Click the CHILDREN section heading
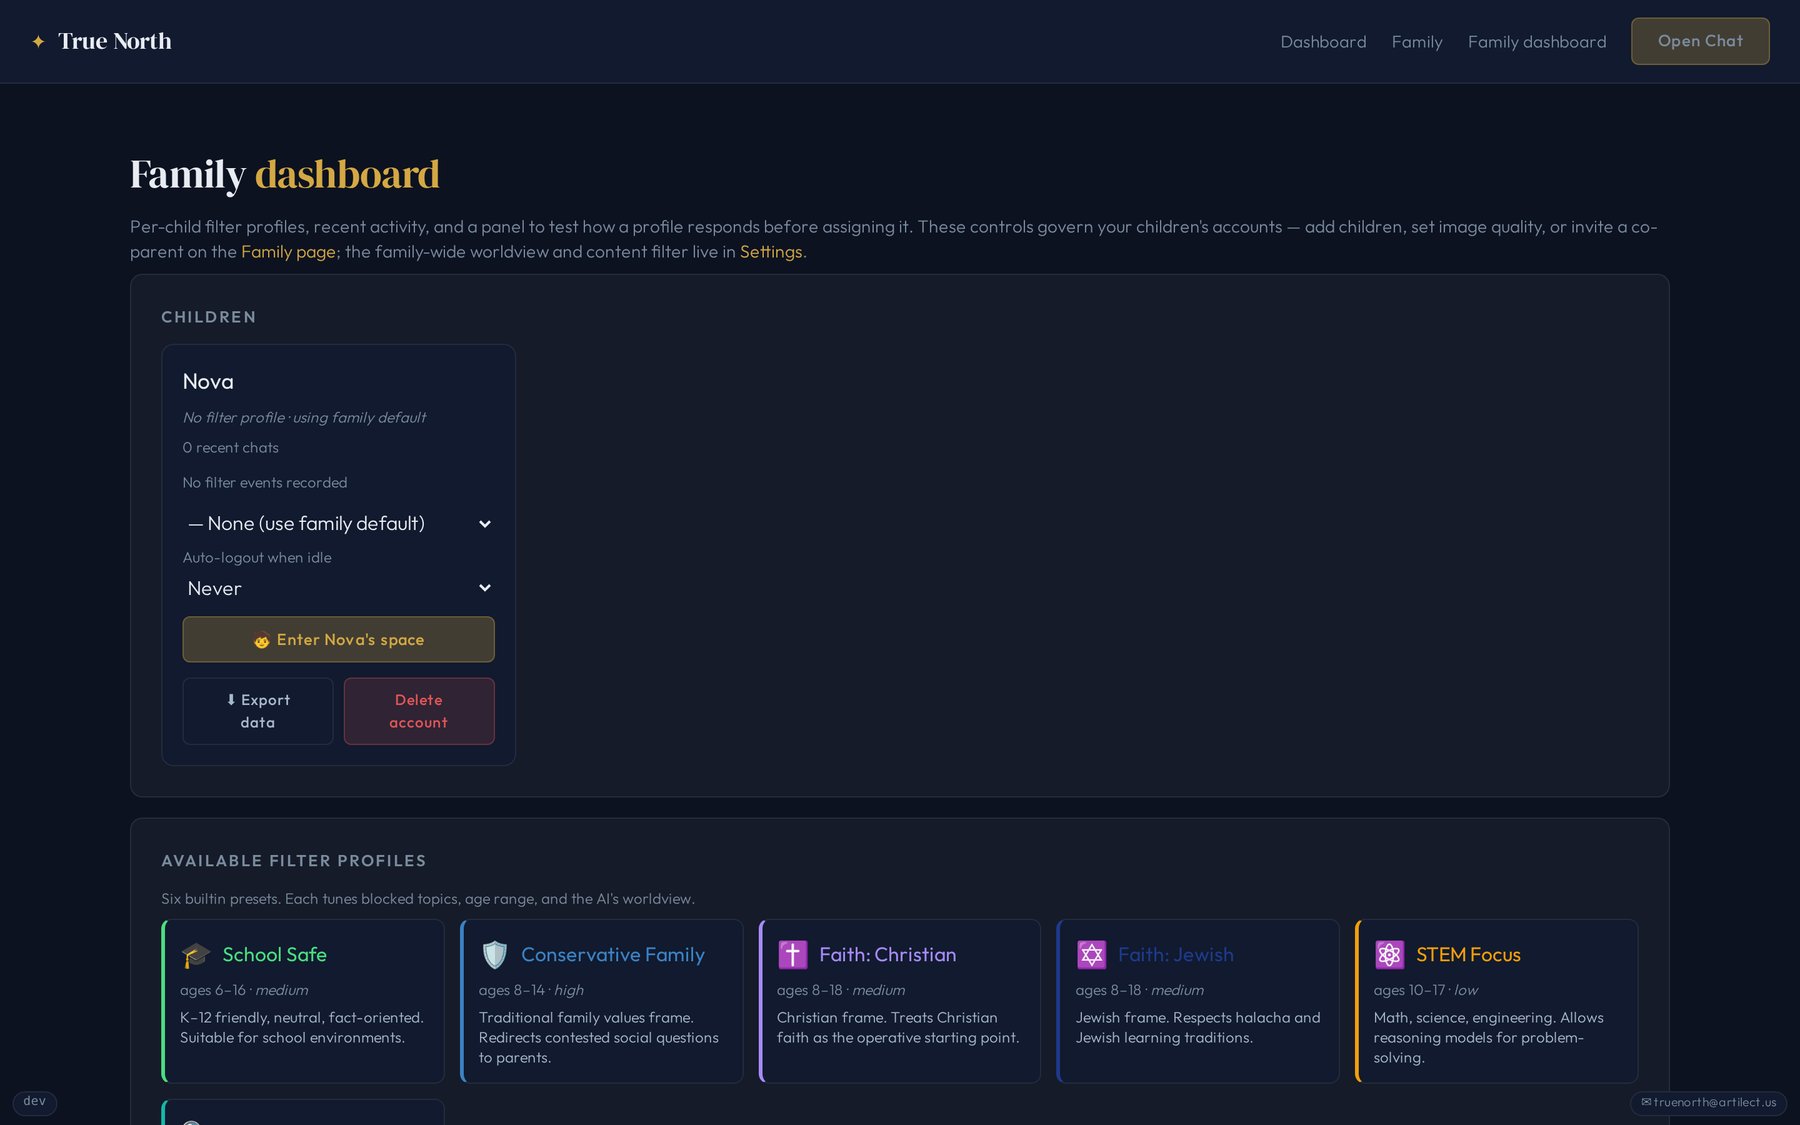This screenshot has height=1125, width=1800. tap(209, 317)
